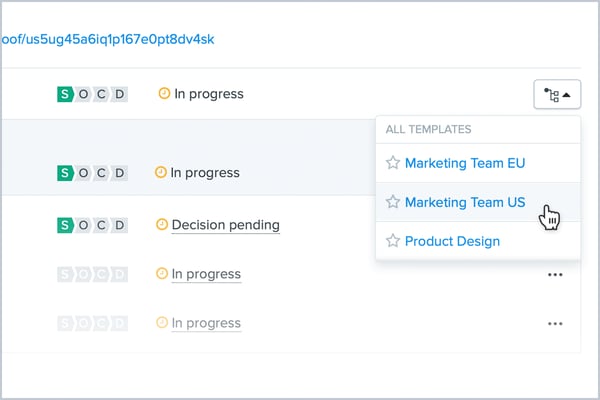The width and height of the screenshot is (600, 400).
Task: Toggle the D stage badge in first row
Action: (120, 94)
